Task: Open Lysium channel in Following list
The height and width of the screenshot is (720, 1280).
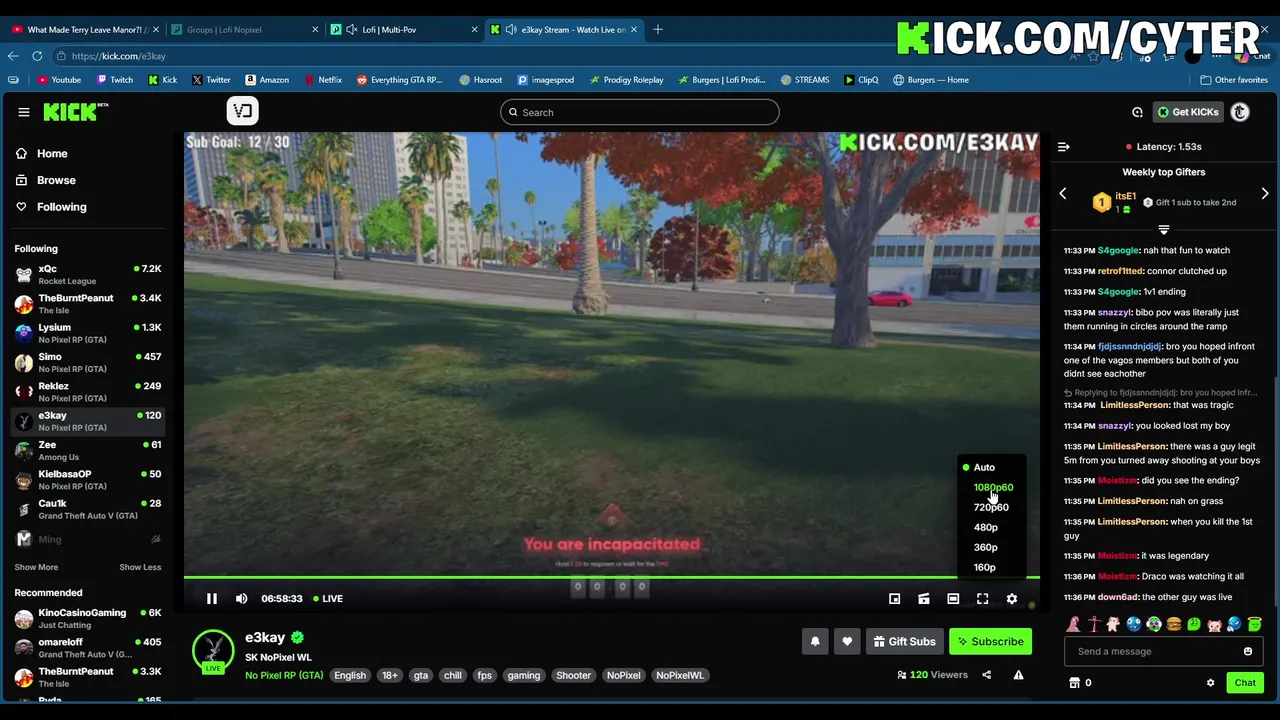Action: click(x=88, y=334)
